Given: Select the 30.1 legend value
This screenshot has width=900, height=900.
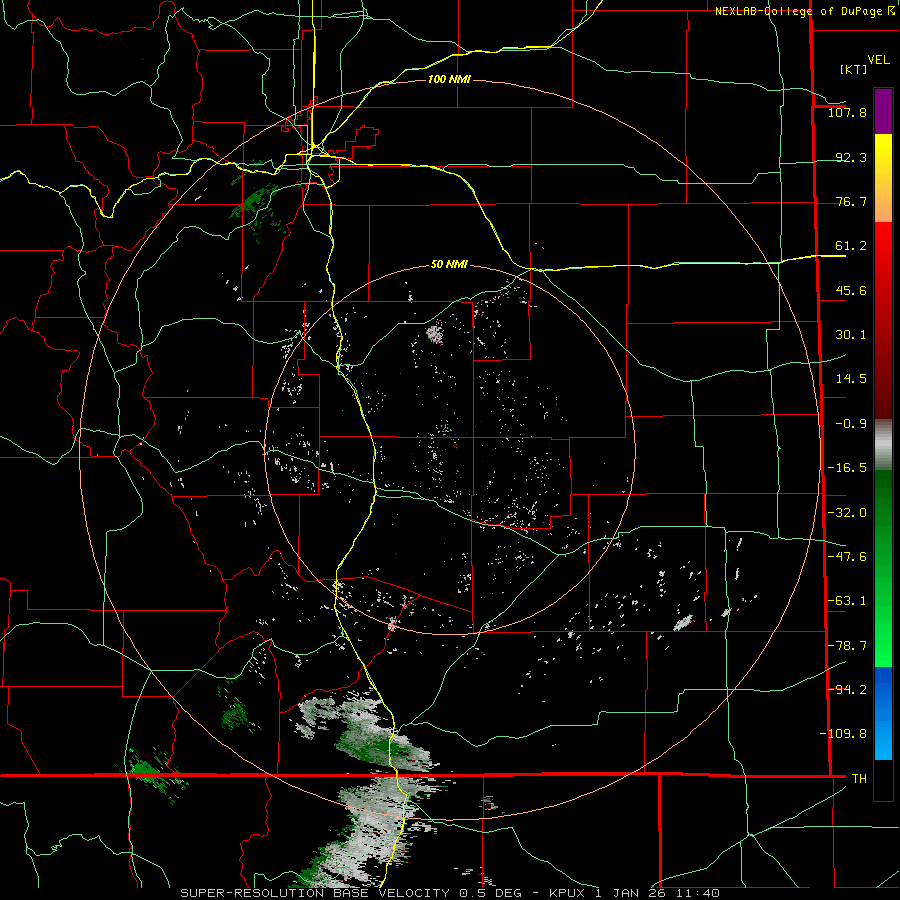Looking at the screenshot, I should (851, 335).
